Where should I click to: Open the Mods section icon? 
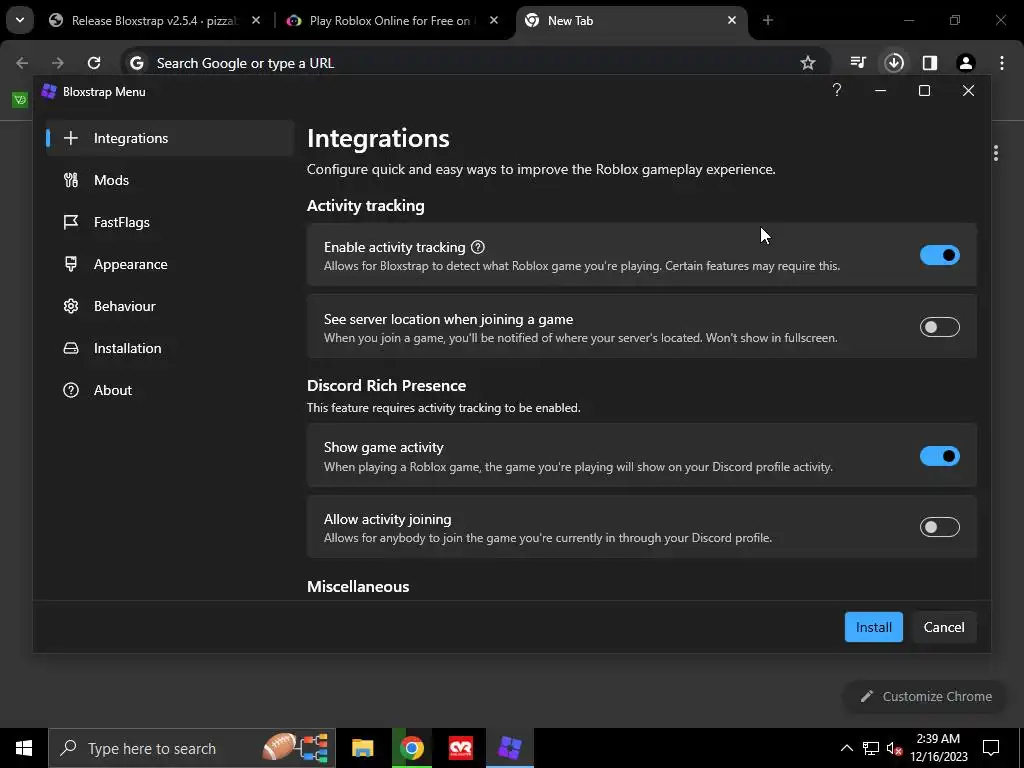pos(71,180)
